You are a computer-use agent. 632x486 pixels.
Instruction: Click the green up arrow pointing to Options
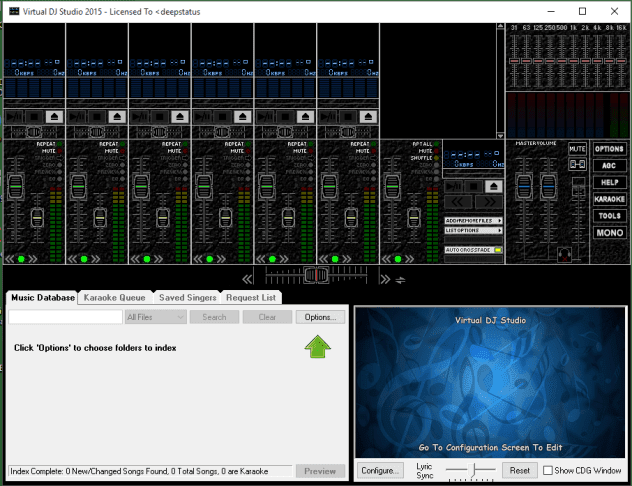click(x=318, y=347)
